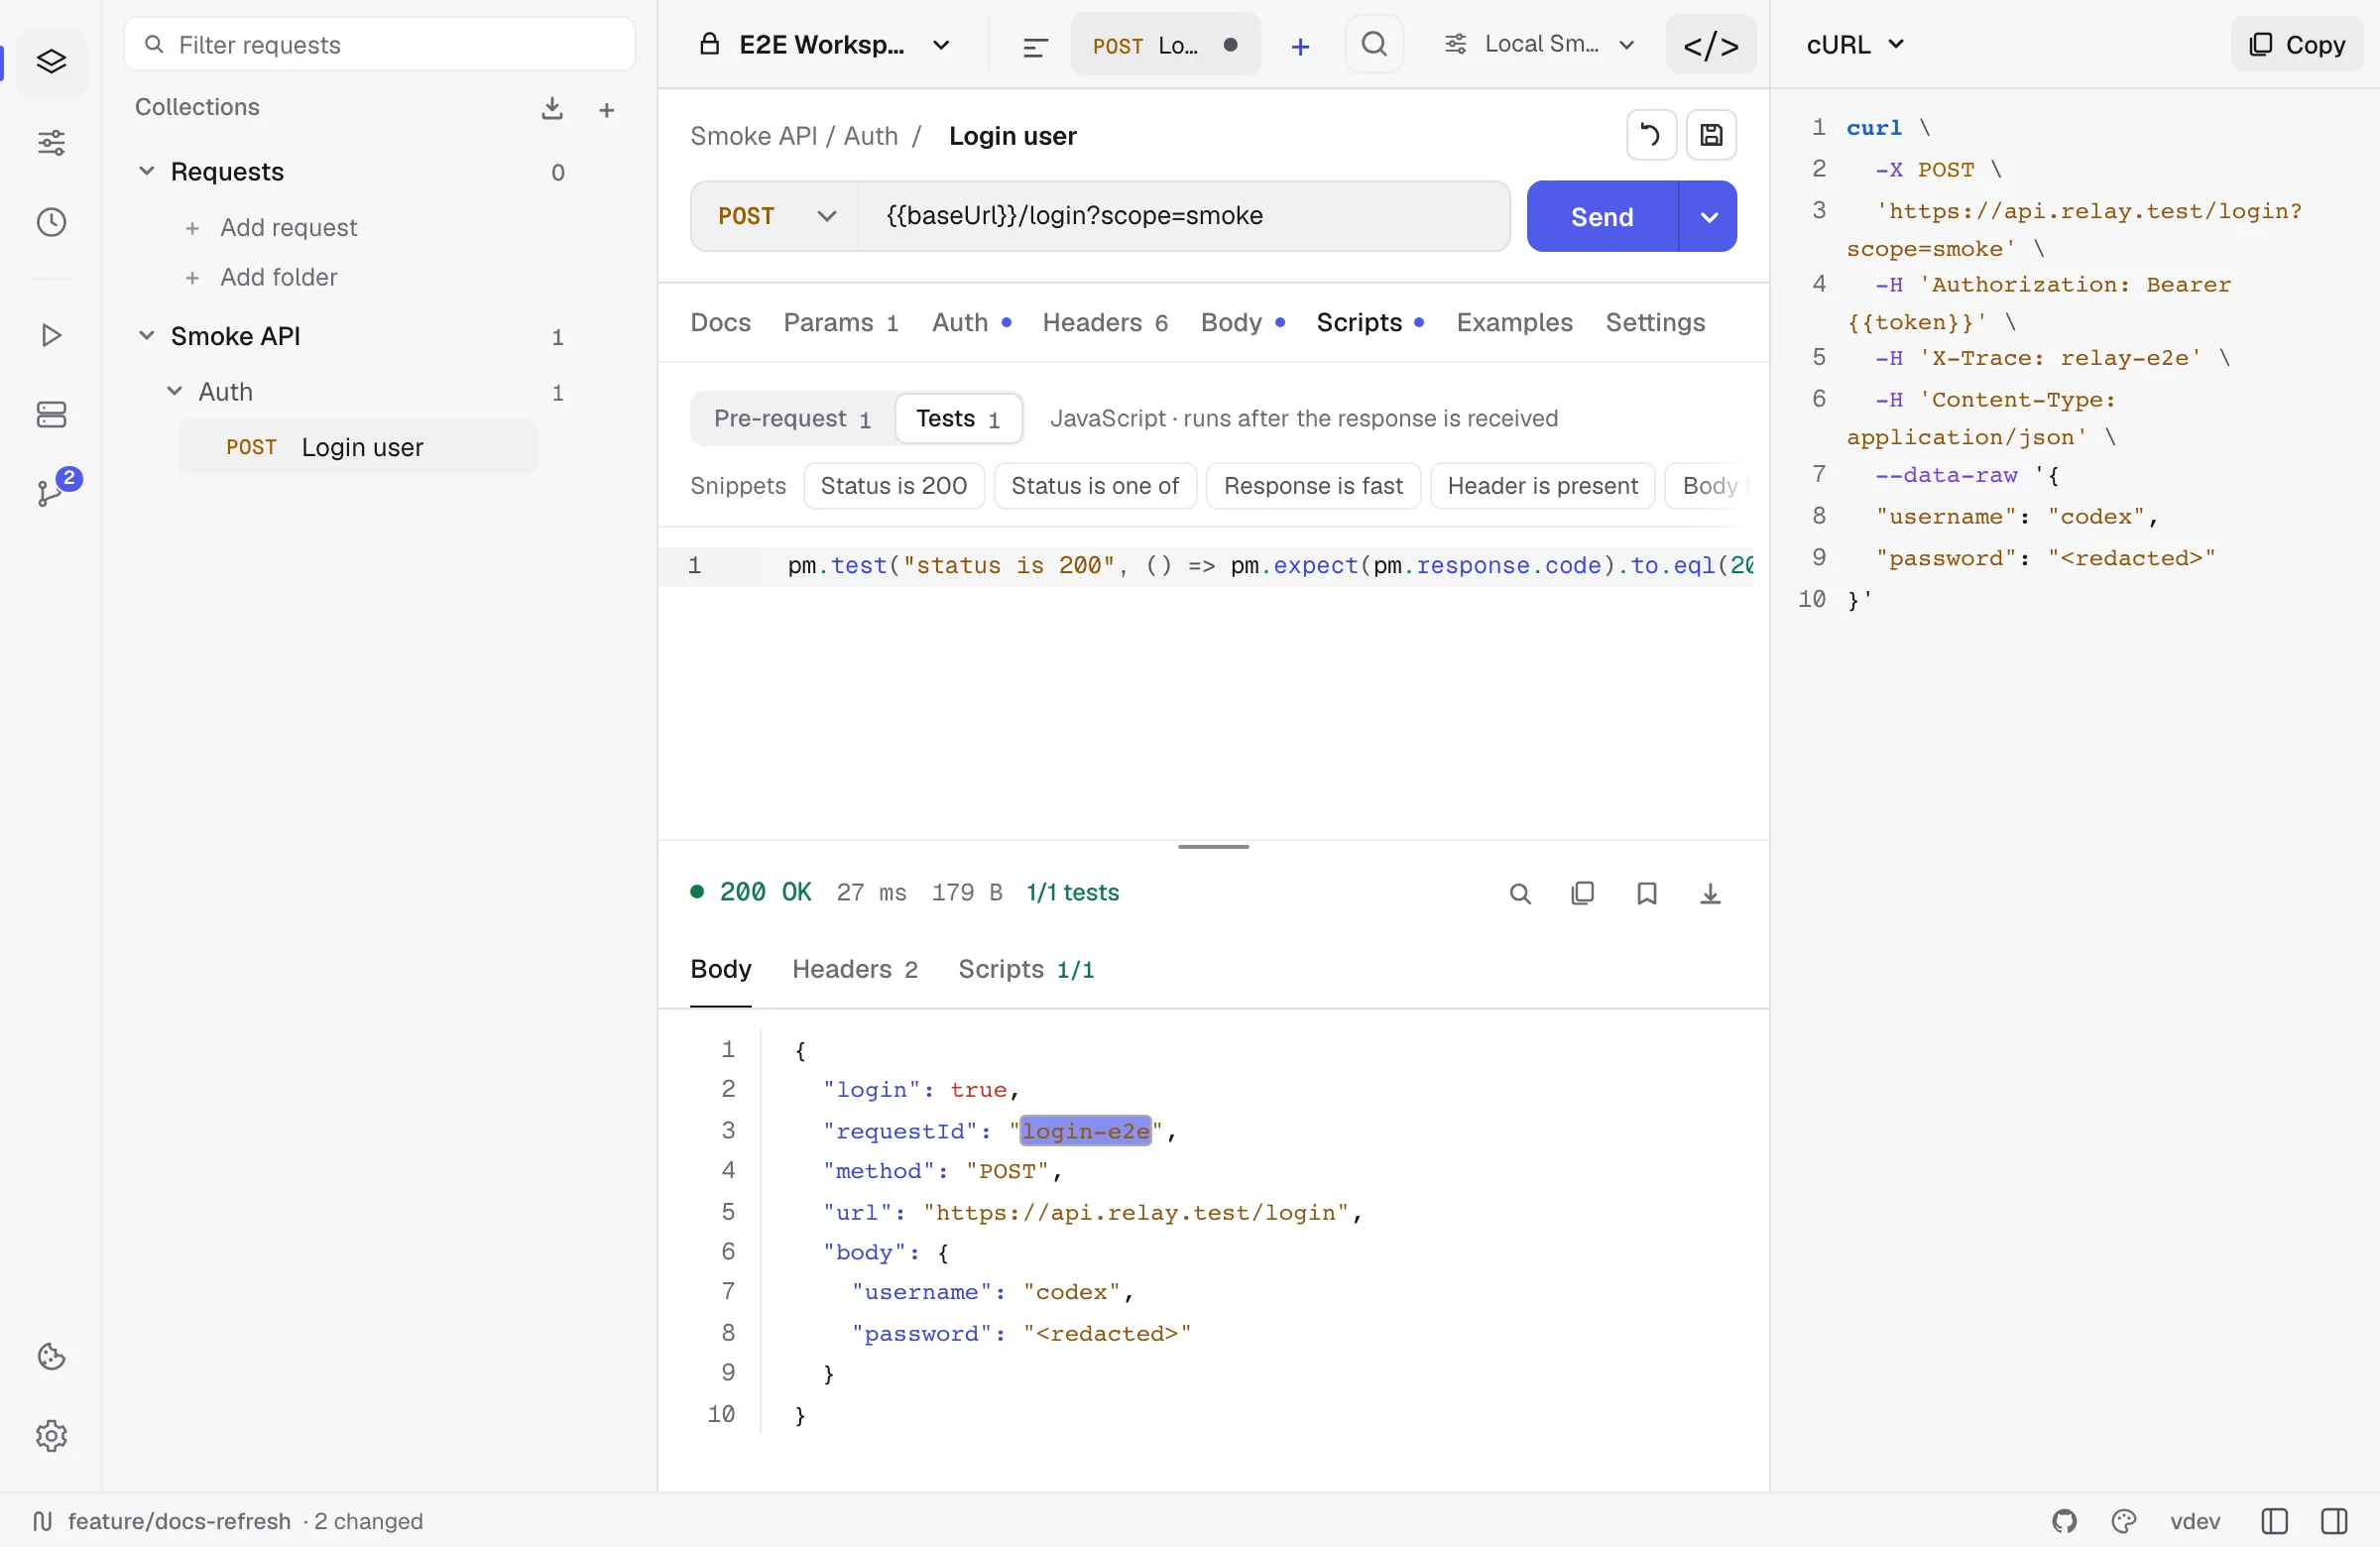Select the Tests script segment

(x=957, y=418)
